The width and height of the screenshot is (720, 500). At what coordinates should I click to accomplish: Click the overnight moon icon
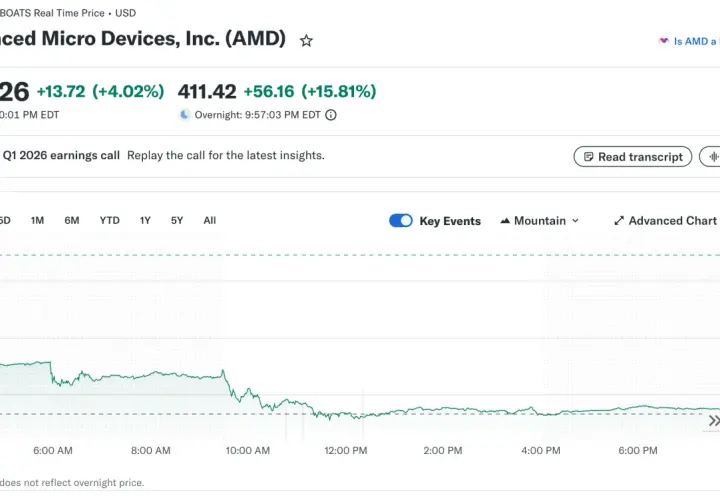pyautogui.click(x=184, y=114)
